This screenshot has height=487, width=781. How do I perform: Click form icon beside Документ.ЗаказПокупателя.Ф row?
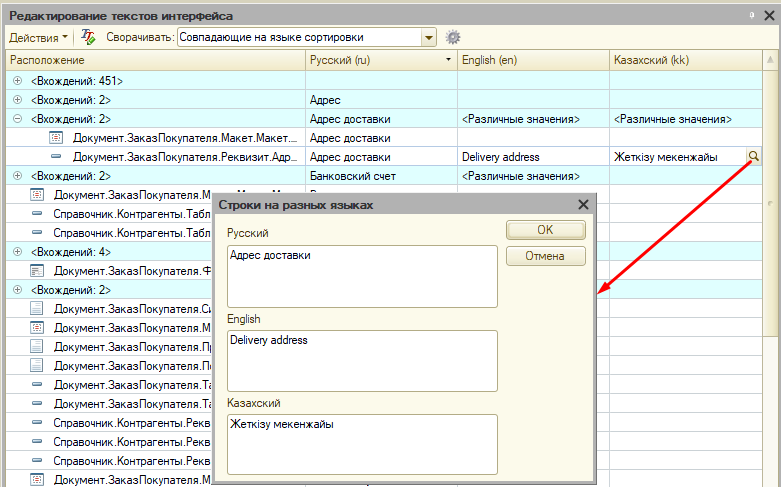coord(37,270)
